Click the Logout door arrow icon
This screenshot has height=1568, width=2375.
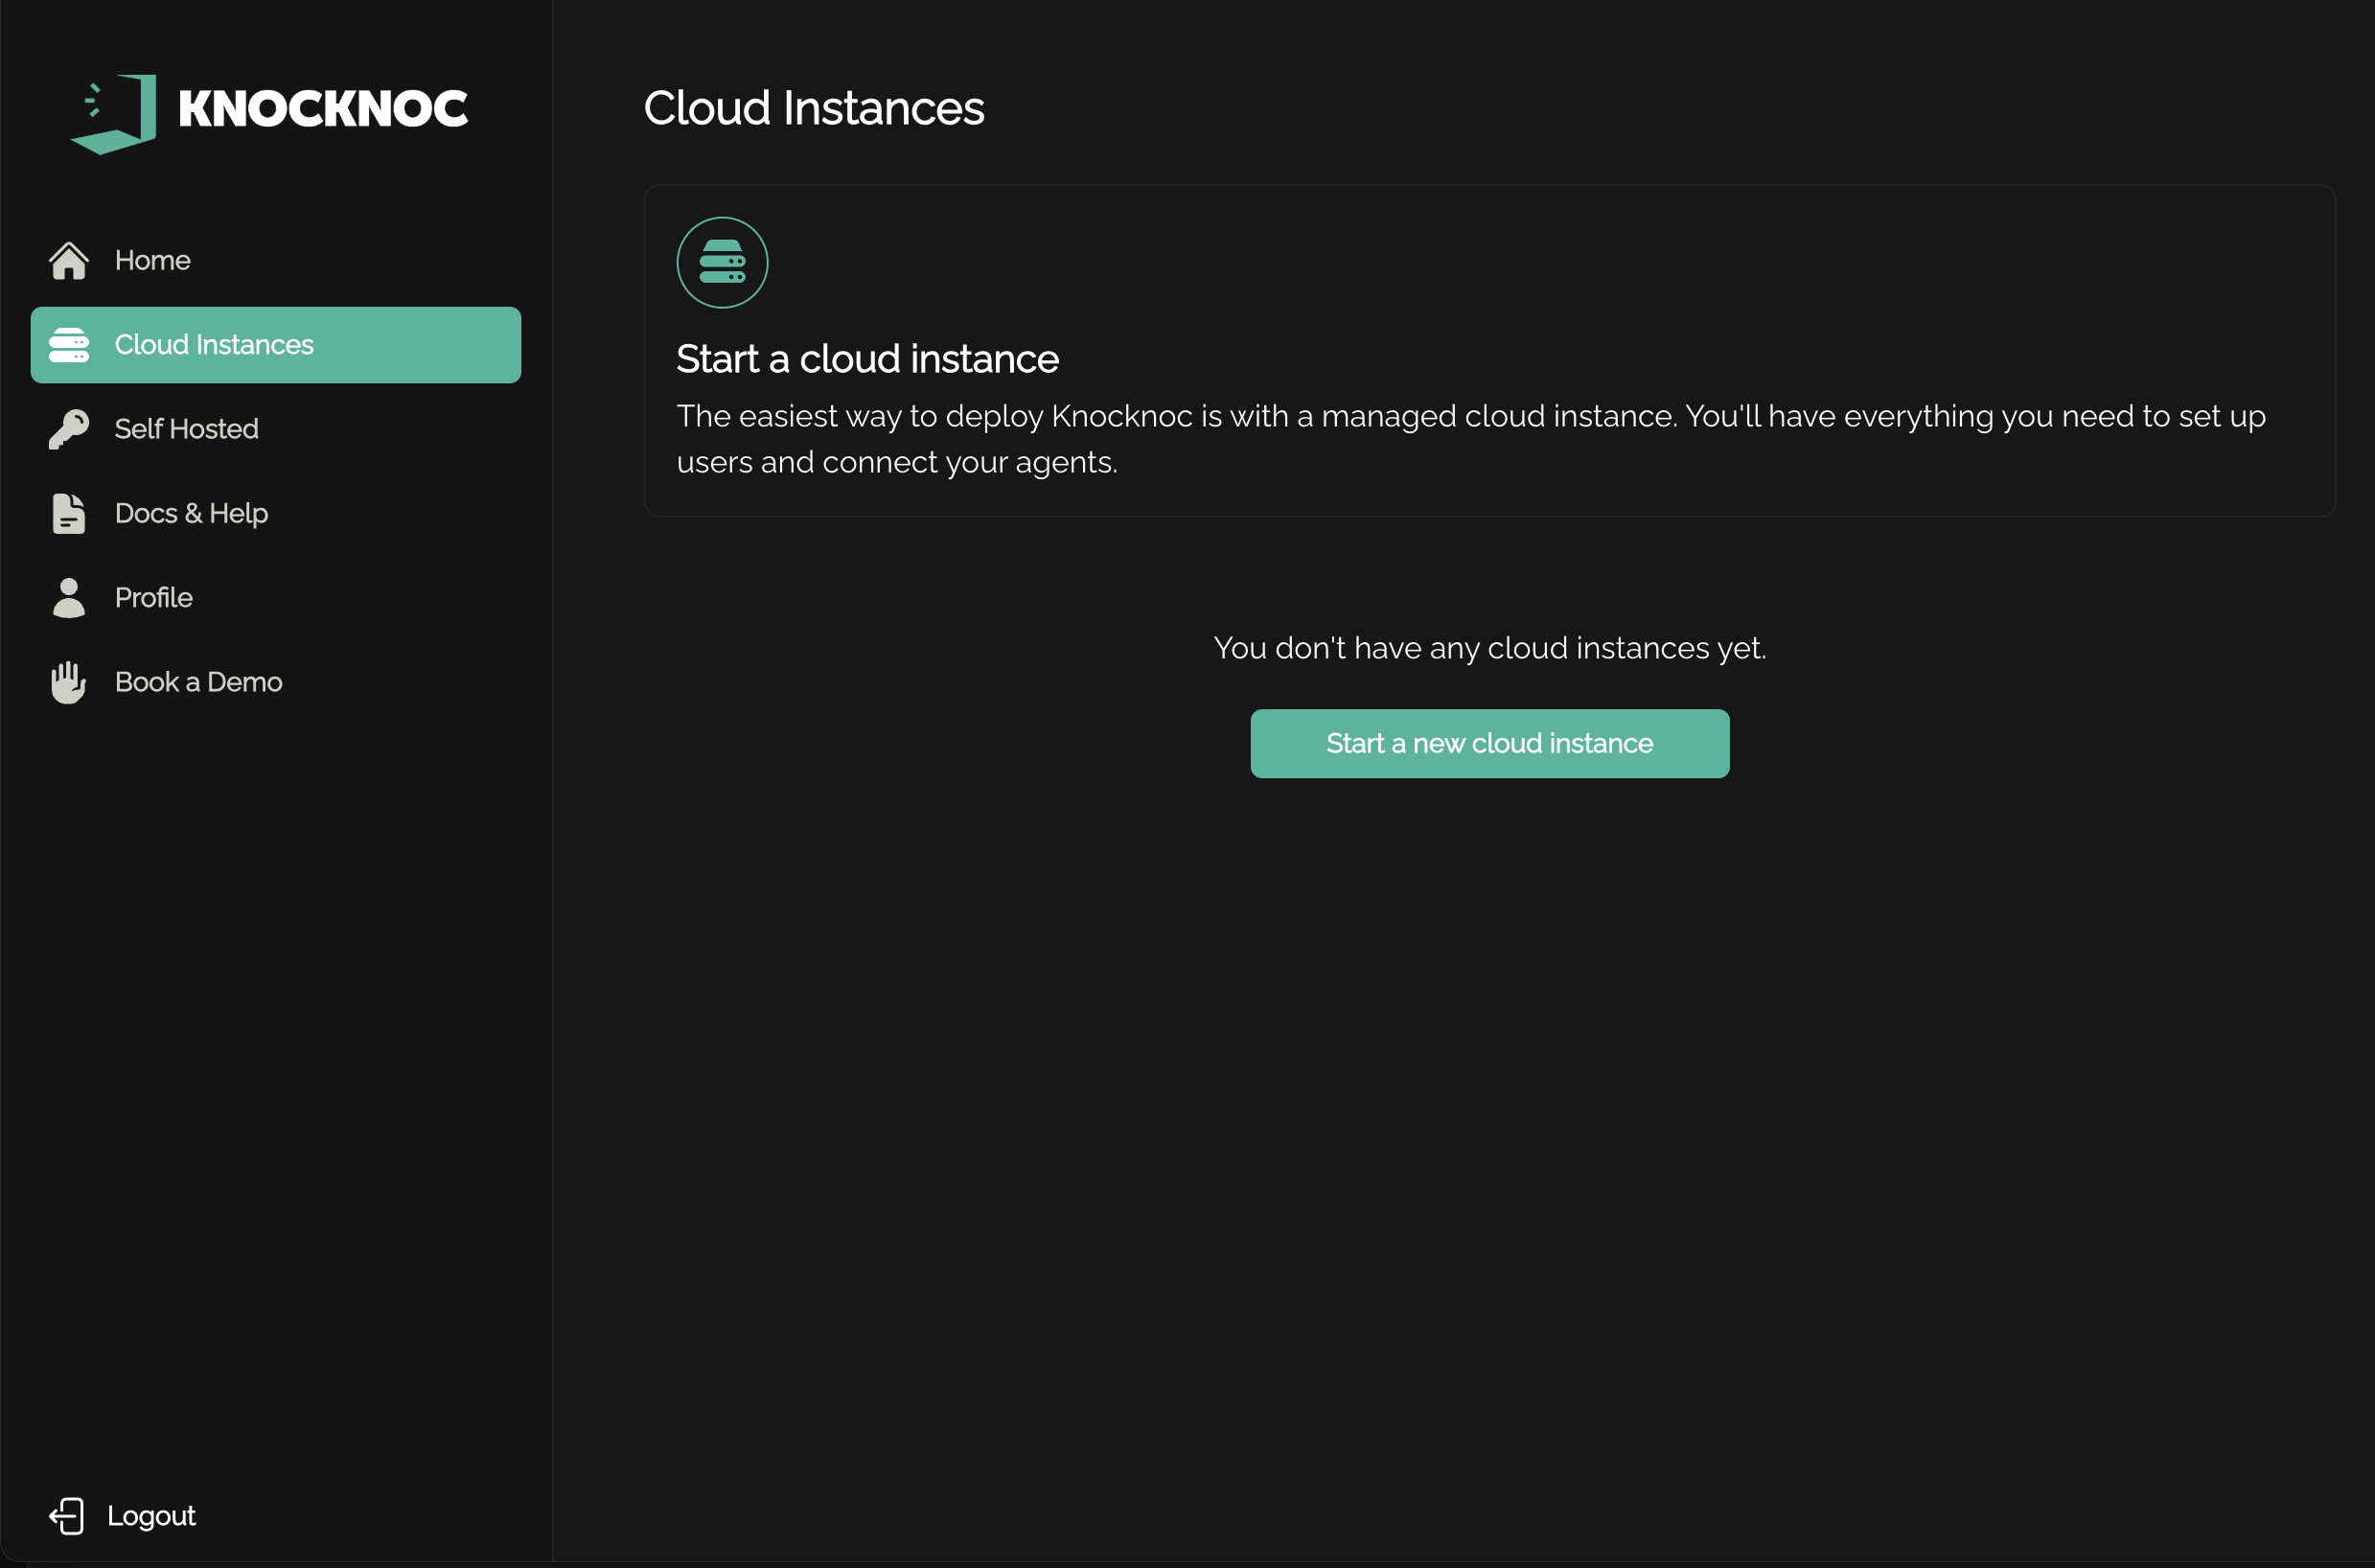[x=67, y=1516]
